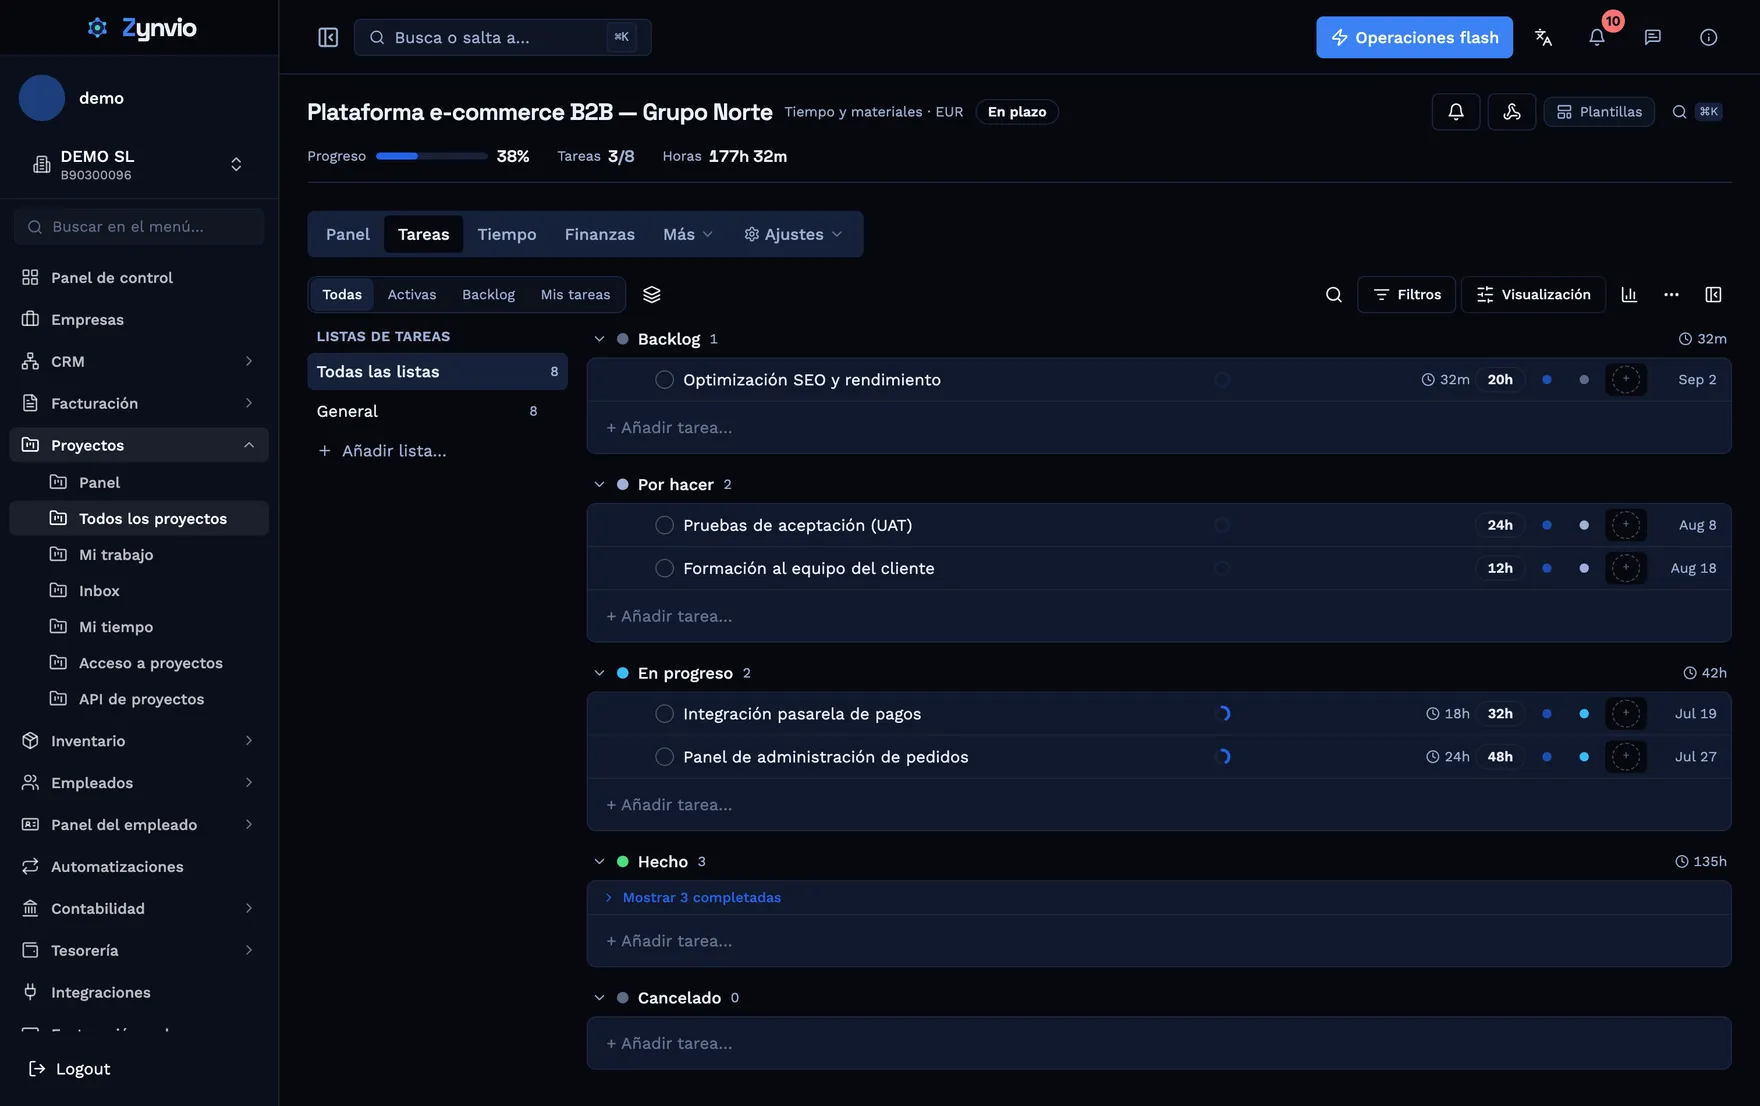The width and height of the screenshot is (1760, 1106).
Task: Select the General task list
Action: pyautogui.click(x=437, y=411)
